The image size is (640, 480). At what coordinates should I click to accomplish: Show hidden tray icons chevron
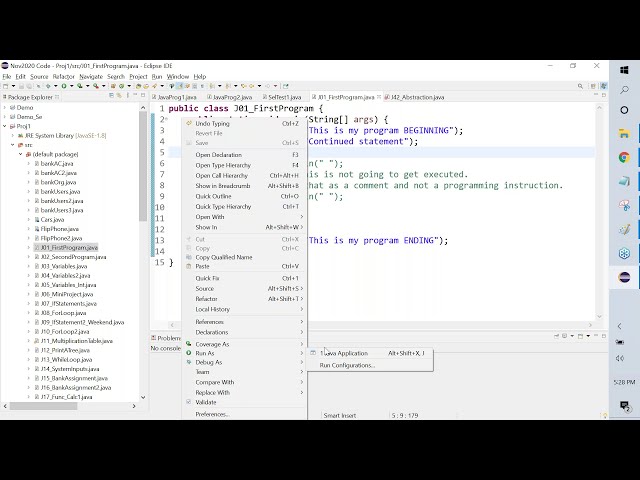point(620,326)
